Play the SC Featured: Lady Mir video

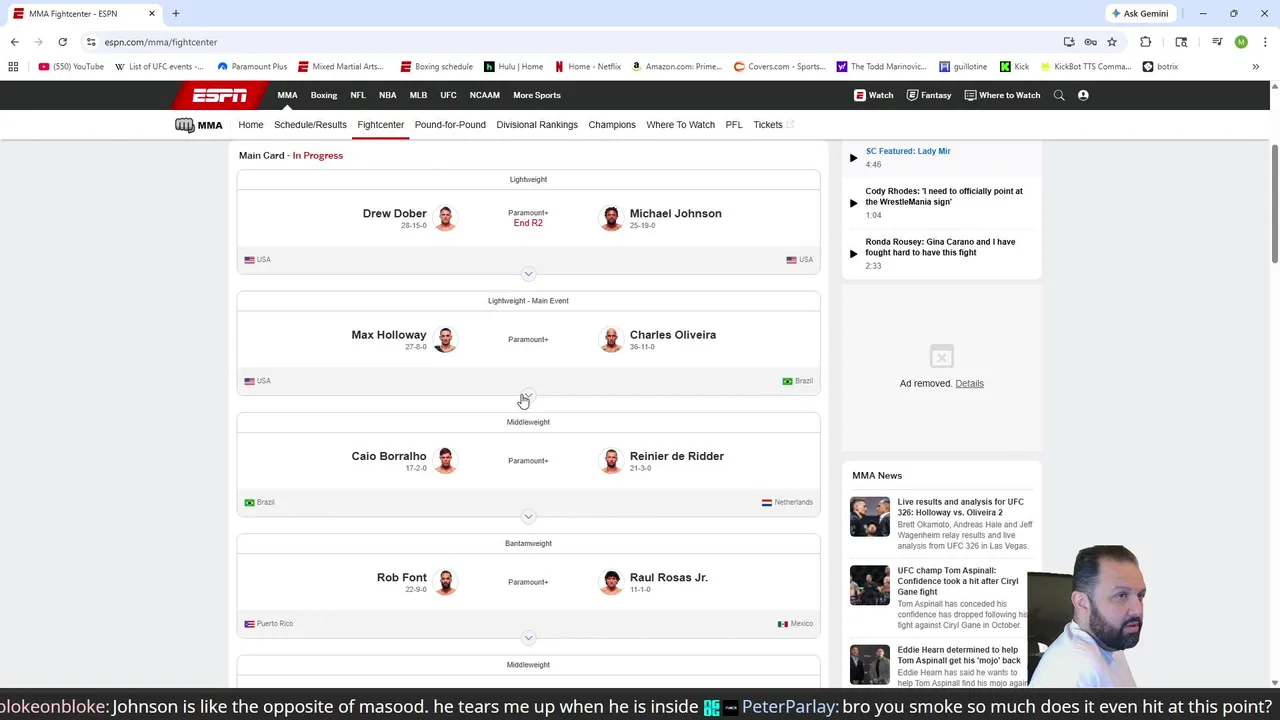(853, 157)
